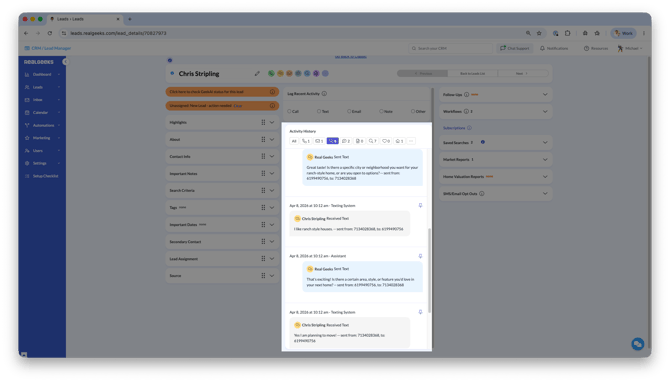This screenshot has width=670, height=382.
Task: Expand the Search Criteria section chevron
Action: coord(272,191)
